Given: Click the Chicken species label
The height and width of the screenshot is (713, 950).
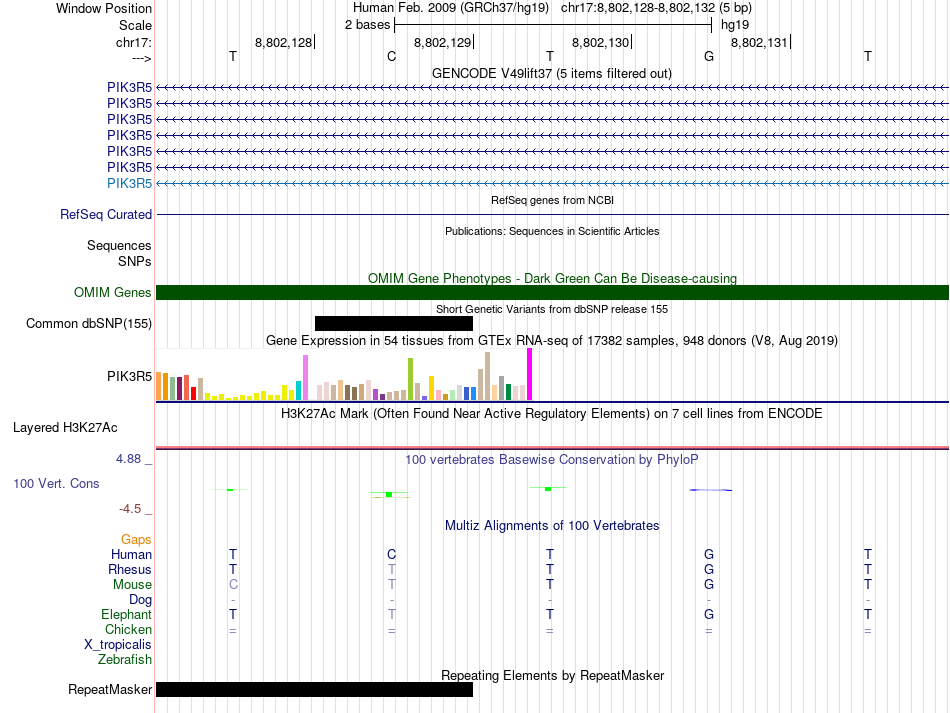Looking at the screenshot, I should pos(128,629).
